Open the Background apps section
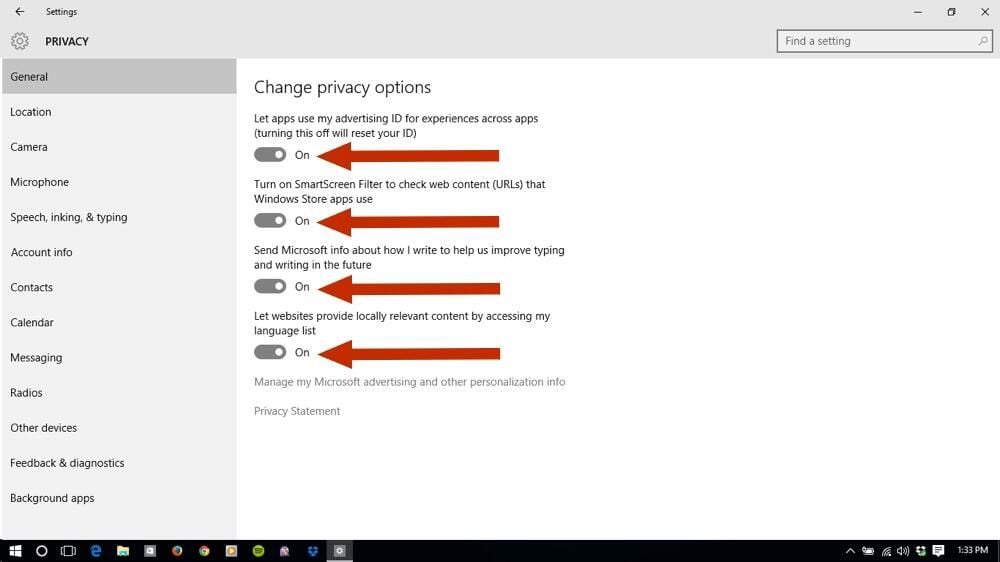Image resolution: width=1000 pixels, height=562 pixels. (119, 498)
